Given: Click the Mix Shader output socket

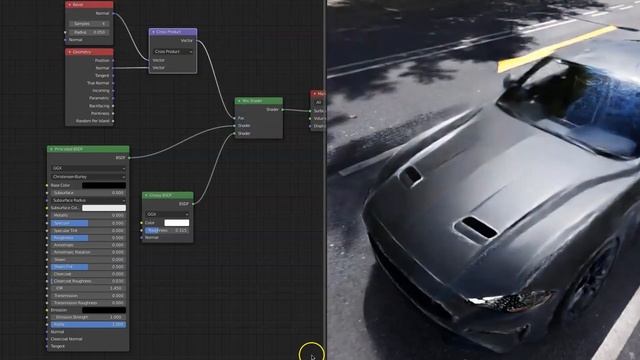Looking at the screenshot, I should coord(282,109).
